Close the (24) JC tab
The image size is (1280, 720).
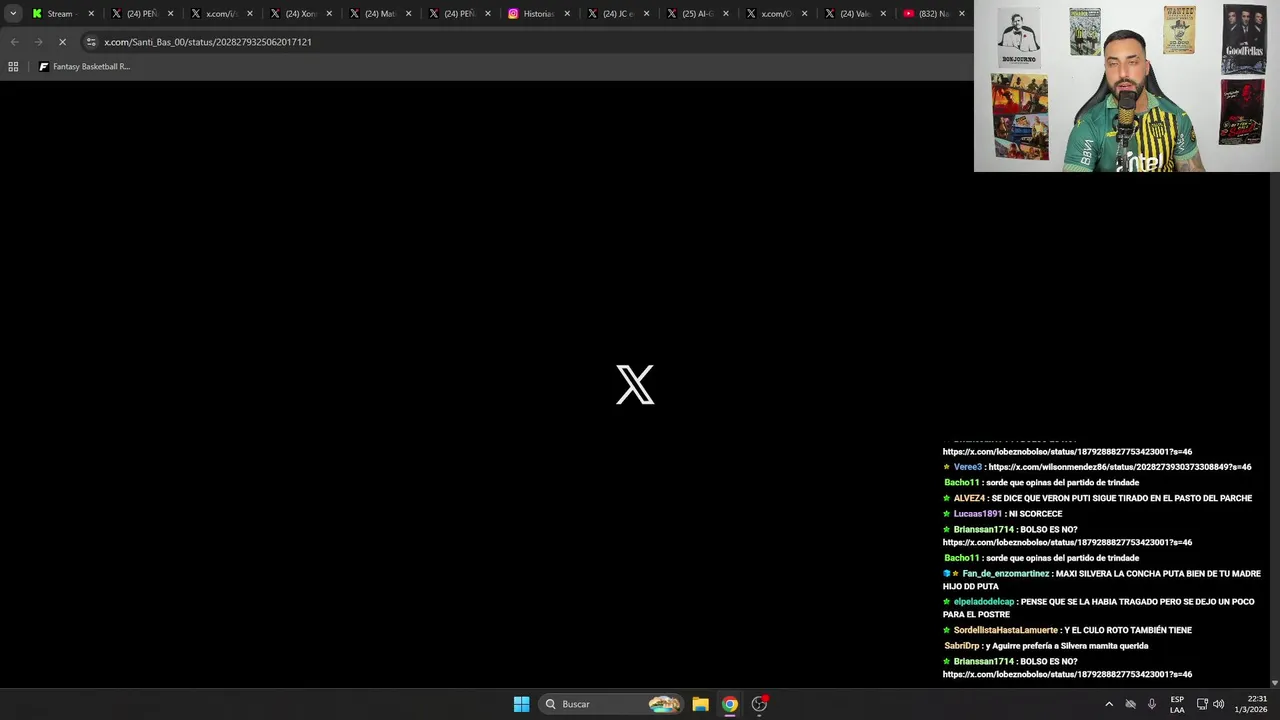[646, 14]
